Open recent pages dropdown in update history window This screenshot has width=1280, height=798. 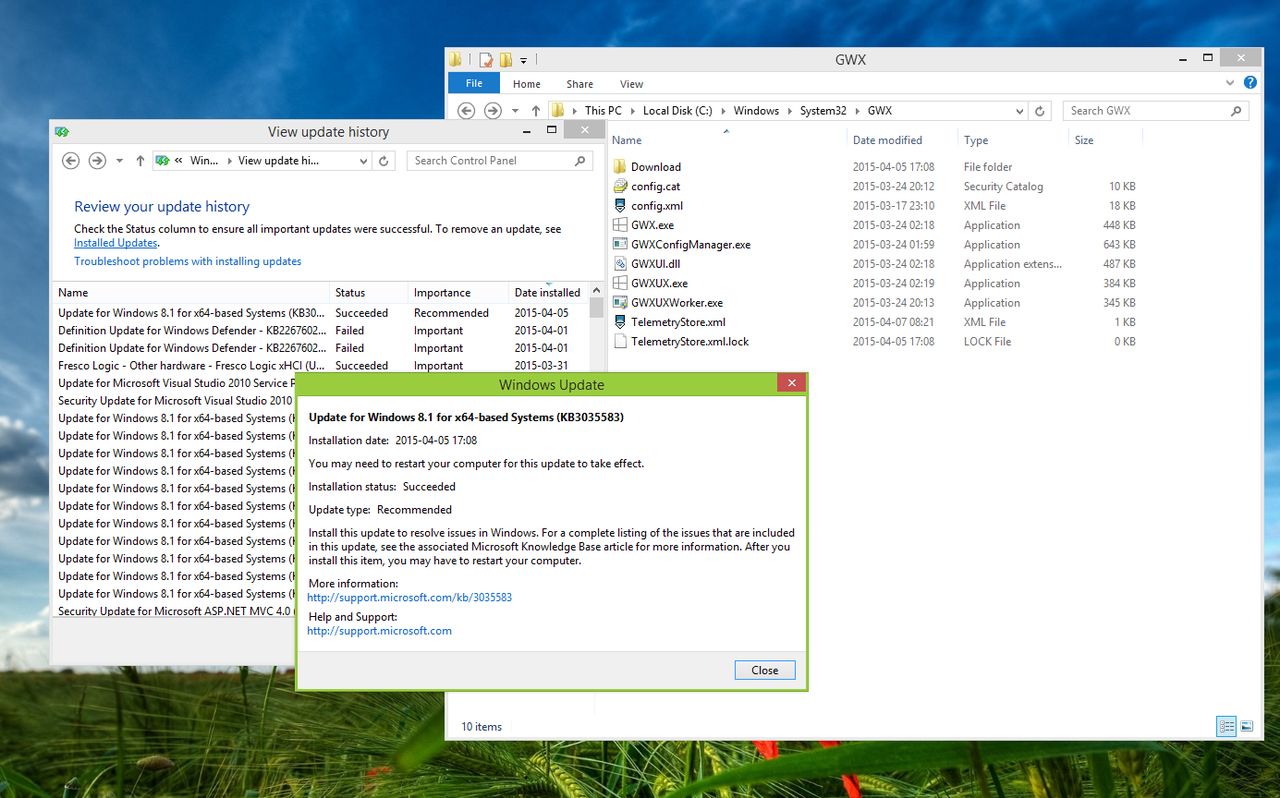[119, 161]
